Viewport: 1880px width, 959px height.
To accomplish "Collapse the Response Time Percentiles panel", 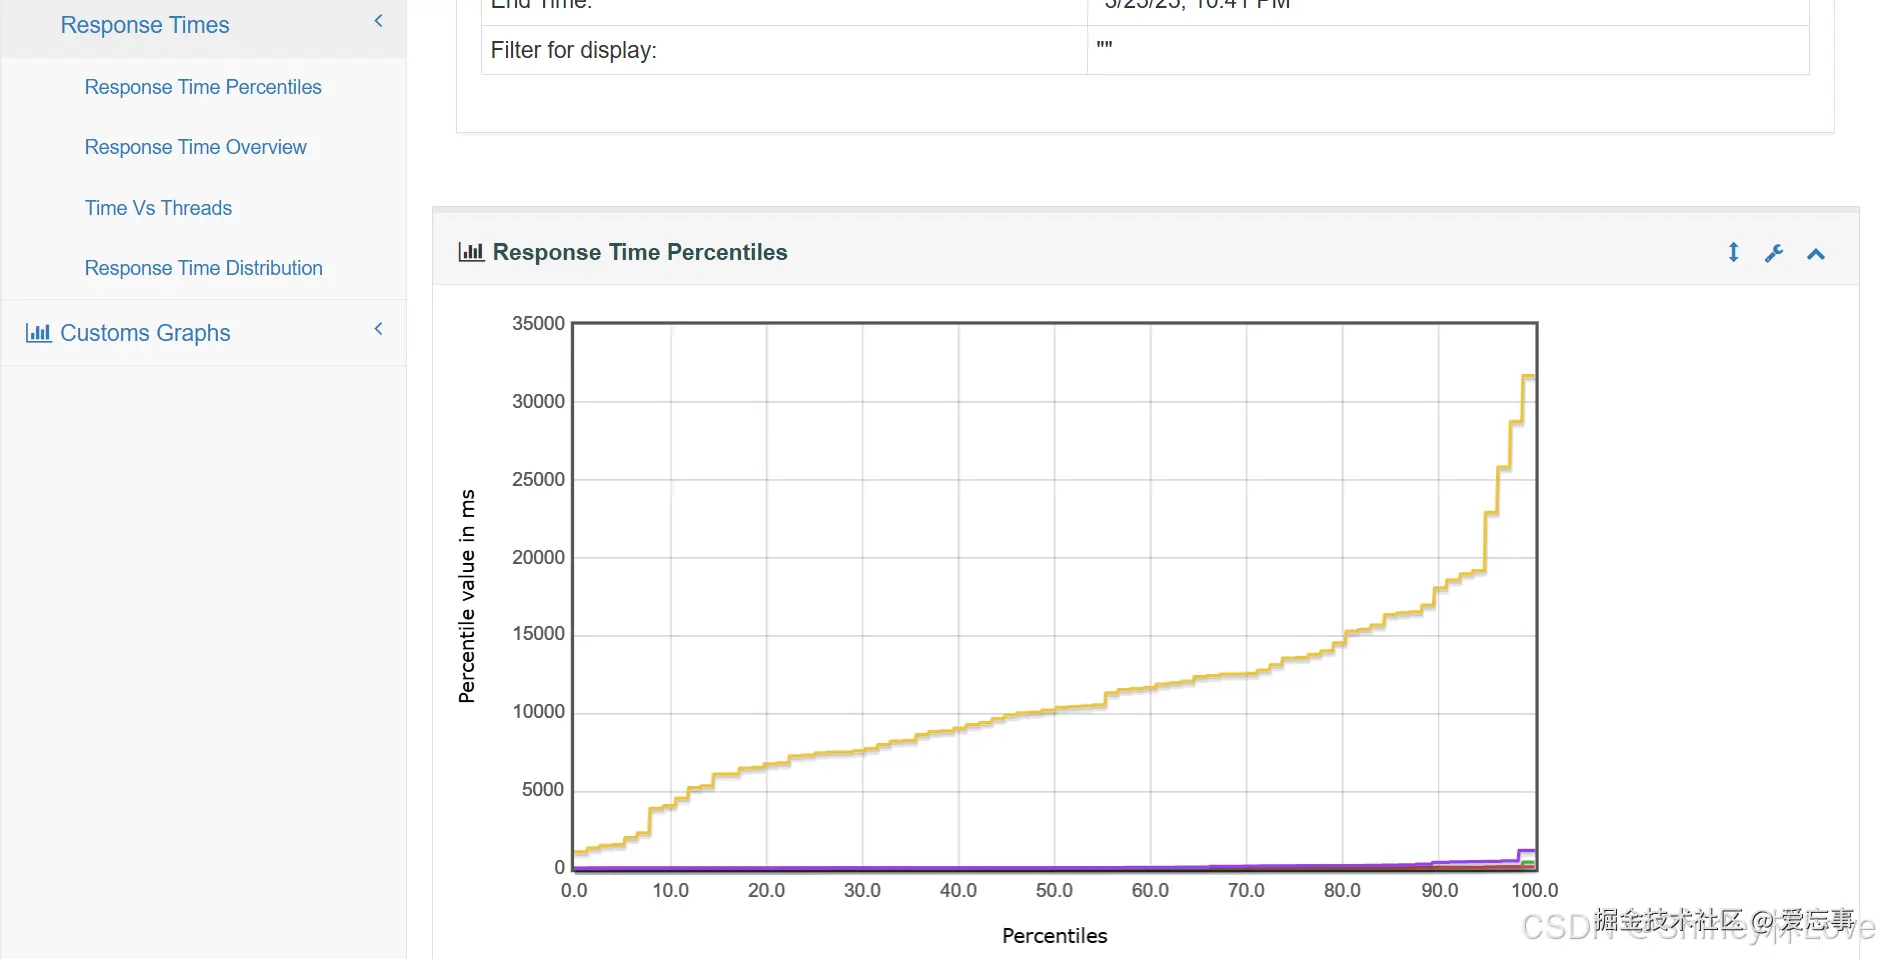I will pyautogui.click(x=1816, y=254).
